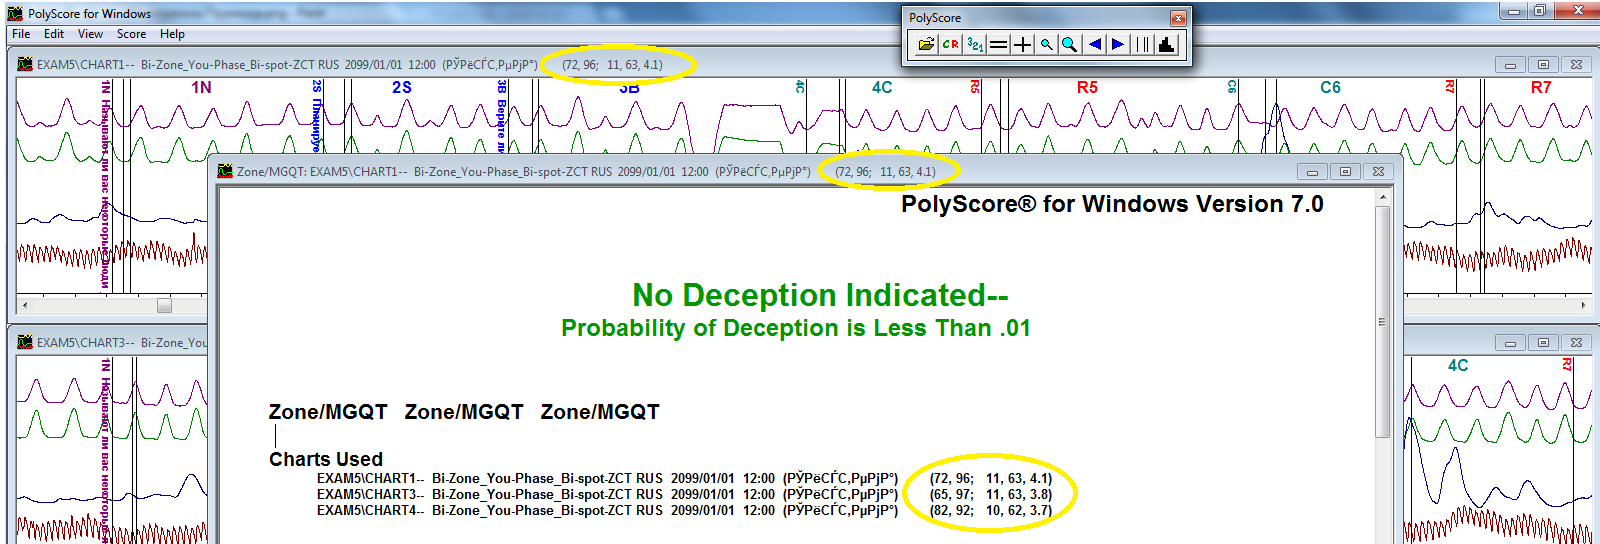Select the 1N question marker in CHART1
This screenshot has width=1600, height=544.
click(201, 88)
